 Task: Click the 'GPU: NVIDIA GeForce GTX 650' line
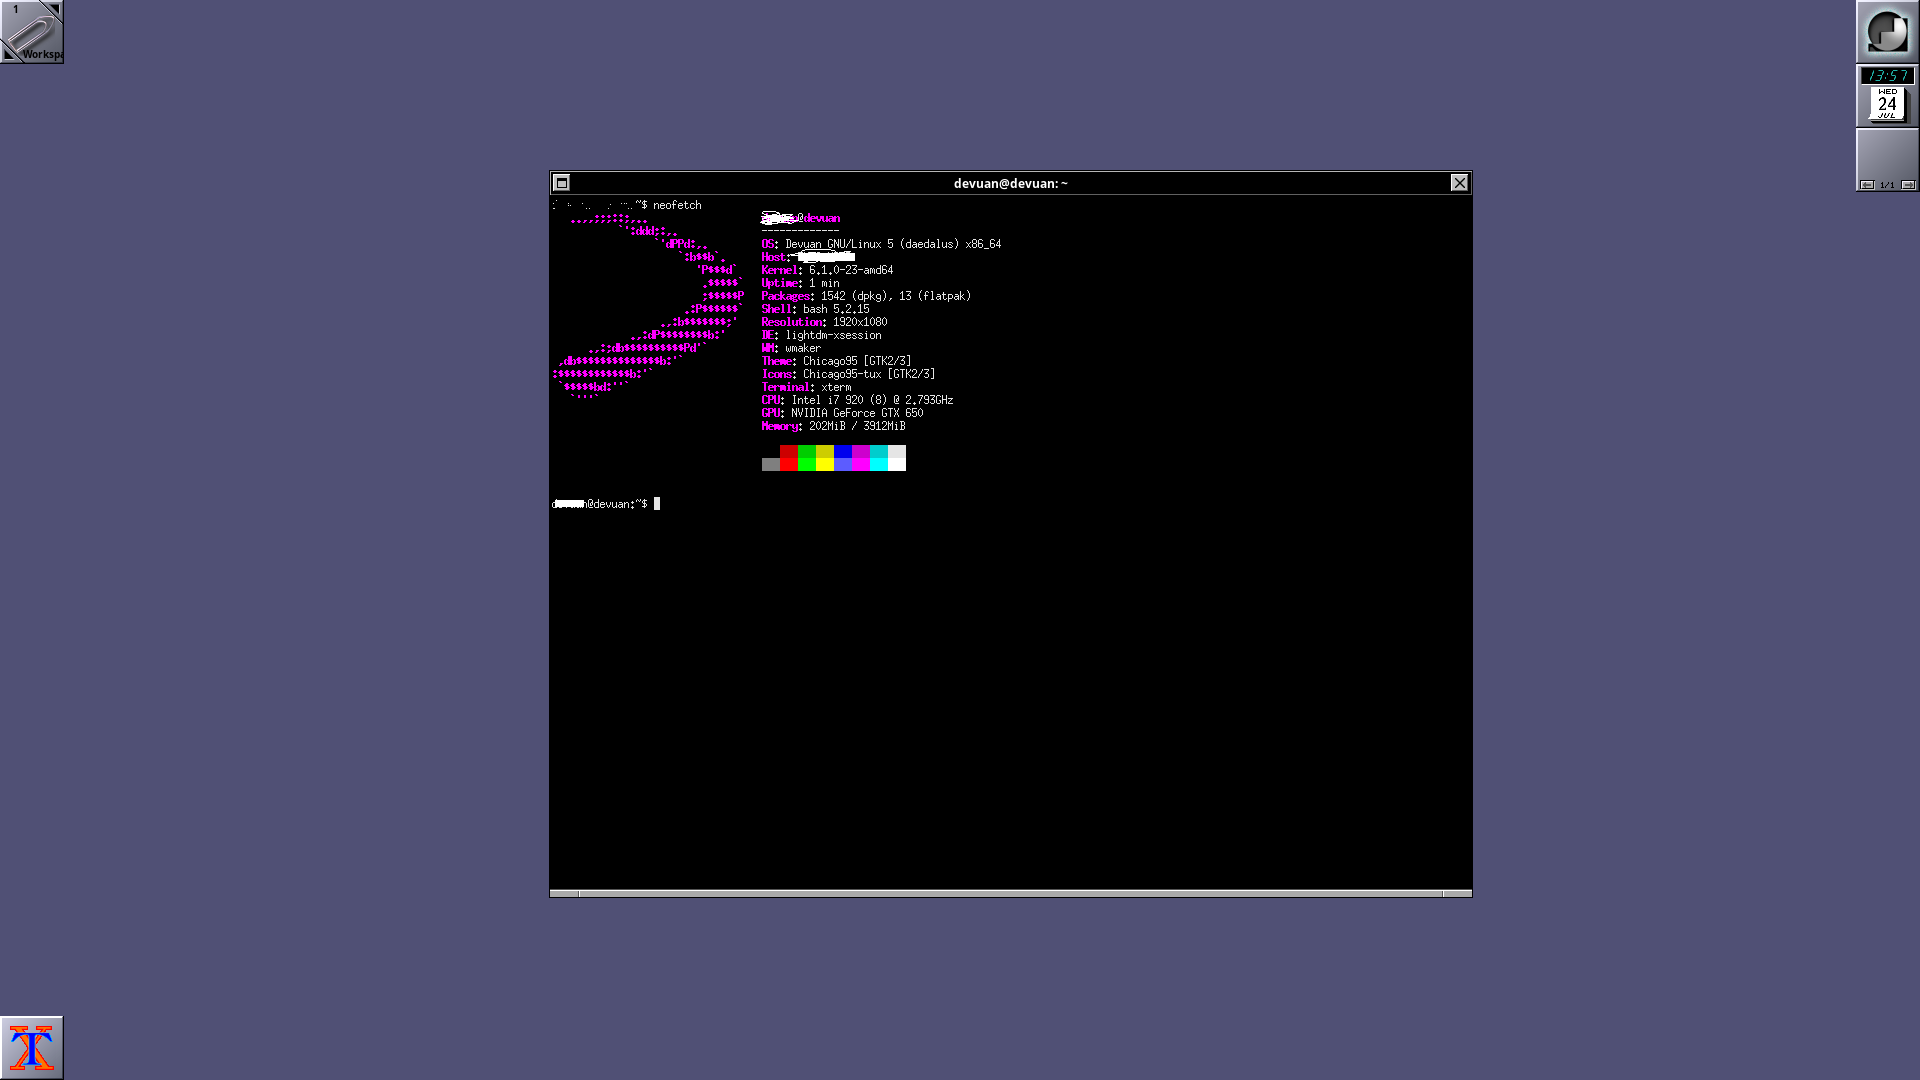842,413
